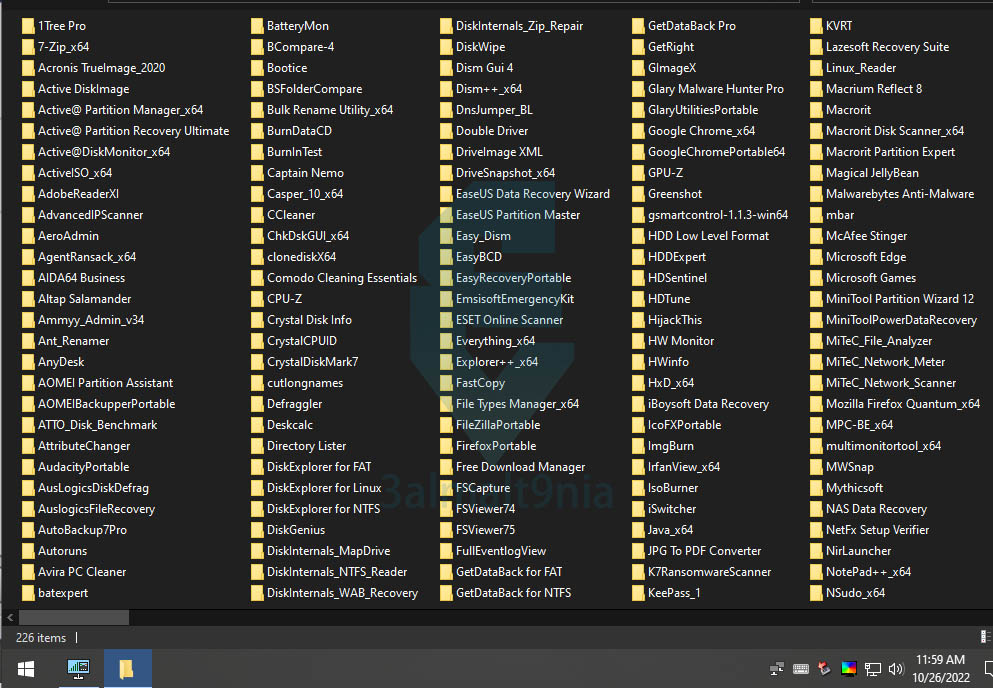Image resolution: width=993 pixels, height=688 pixels.
Task: Open the Windows Start button
Action: point(26,669)
